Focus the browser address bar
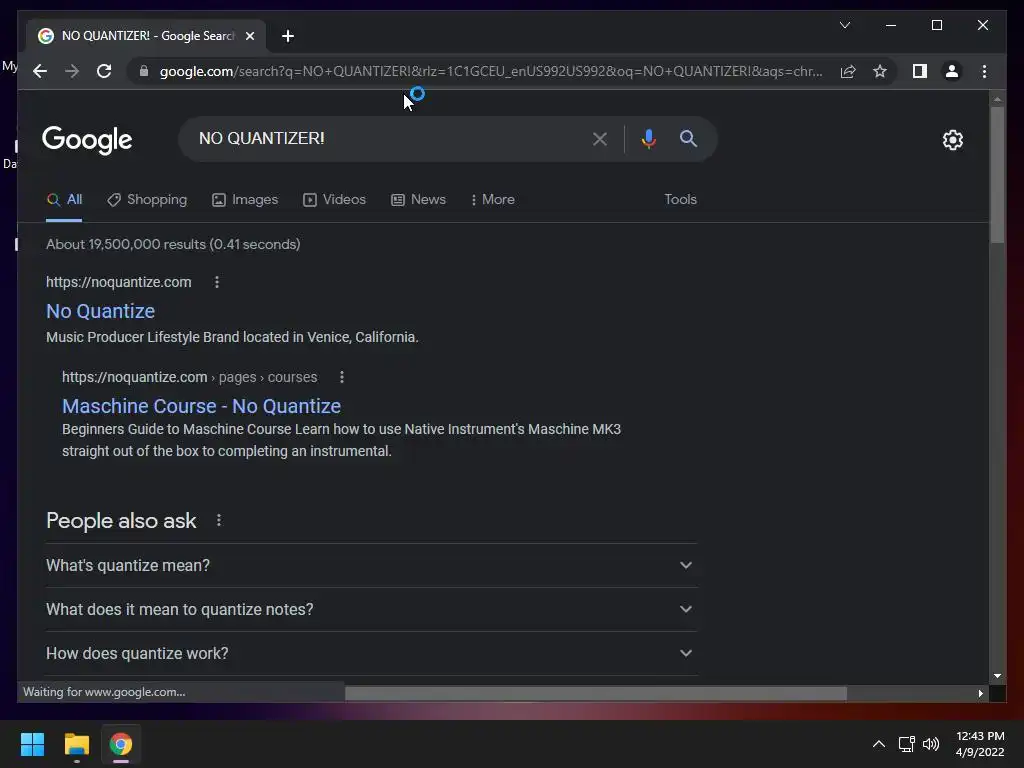Screen dimensions: 1024x768 click(490, 71)
